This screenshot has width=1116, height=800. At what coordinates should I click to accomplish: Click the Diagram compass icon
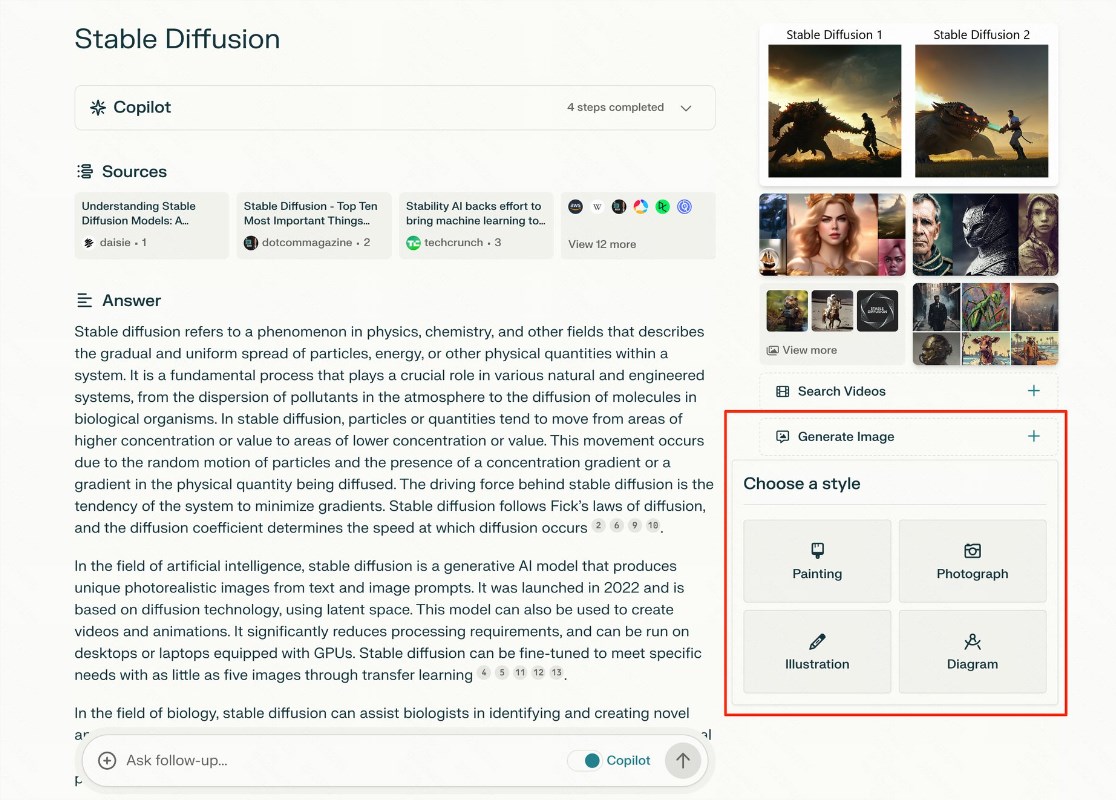coord(972,641)
